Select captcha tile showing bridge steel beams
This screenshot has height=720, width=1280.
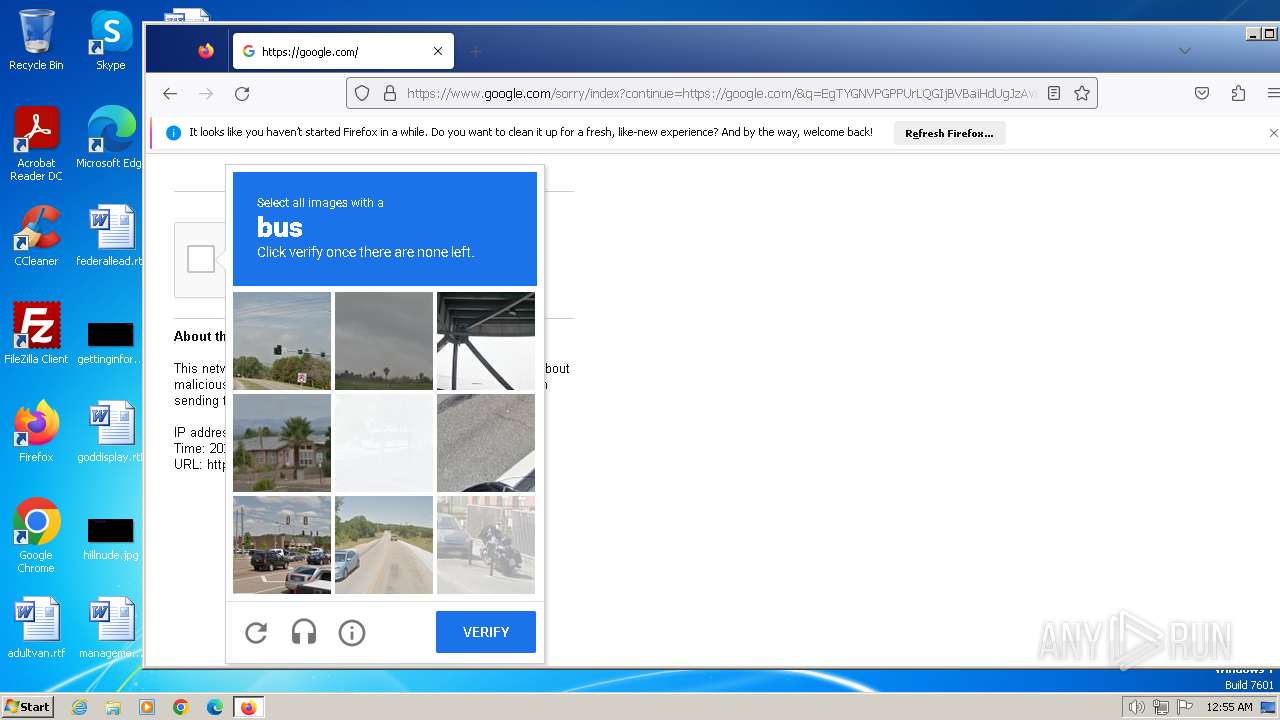point(486,341)
